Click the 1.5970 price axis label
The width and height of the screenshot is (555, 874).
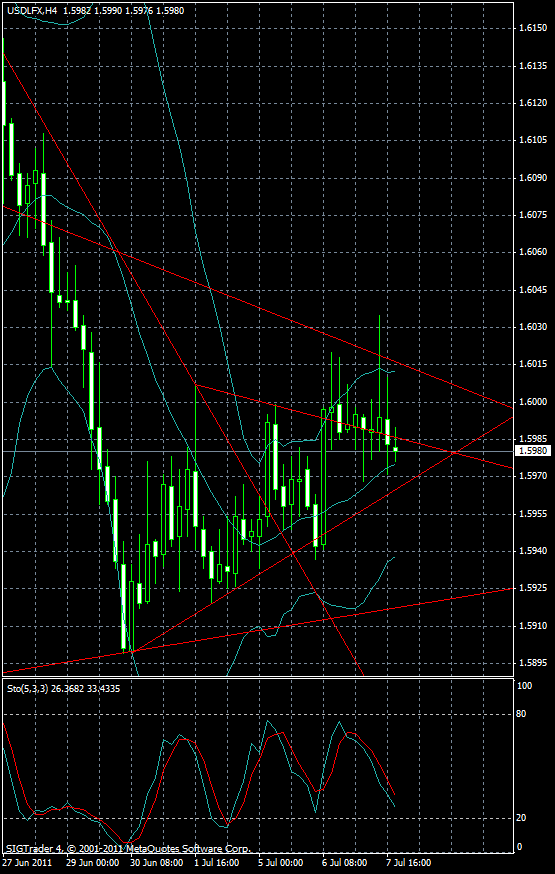pos(531,476)
